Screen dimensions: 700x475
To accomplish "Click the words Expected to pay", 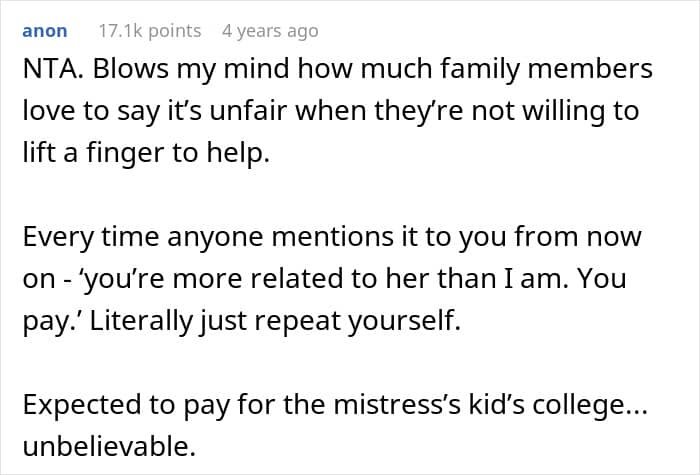I will coord(127,405).
